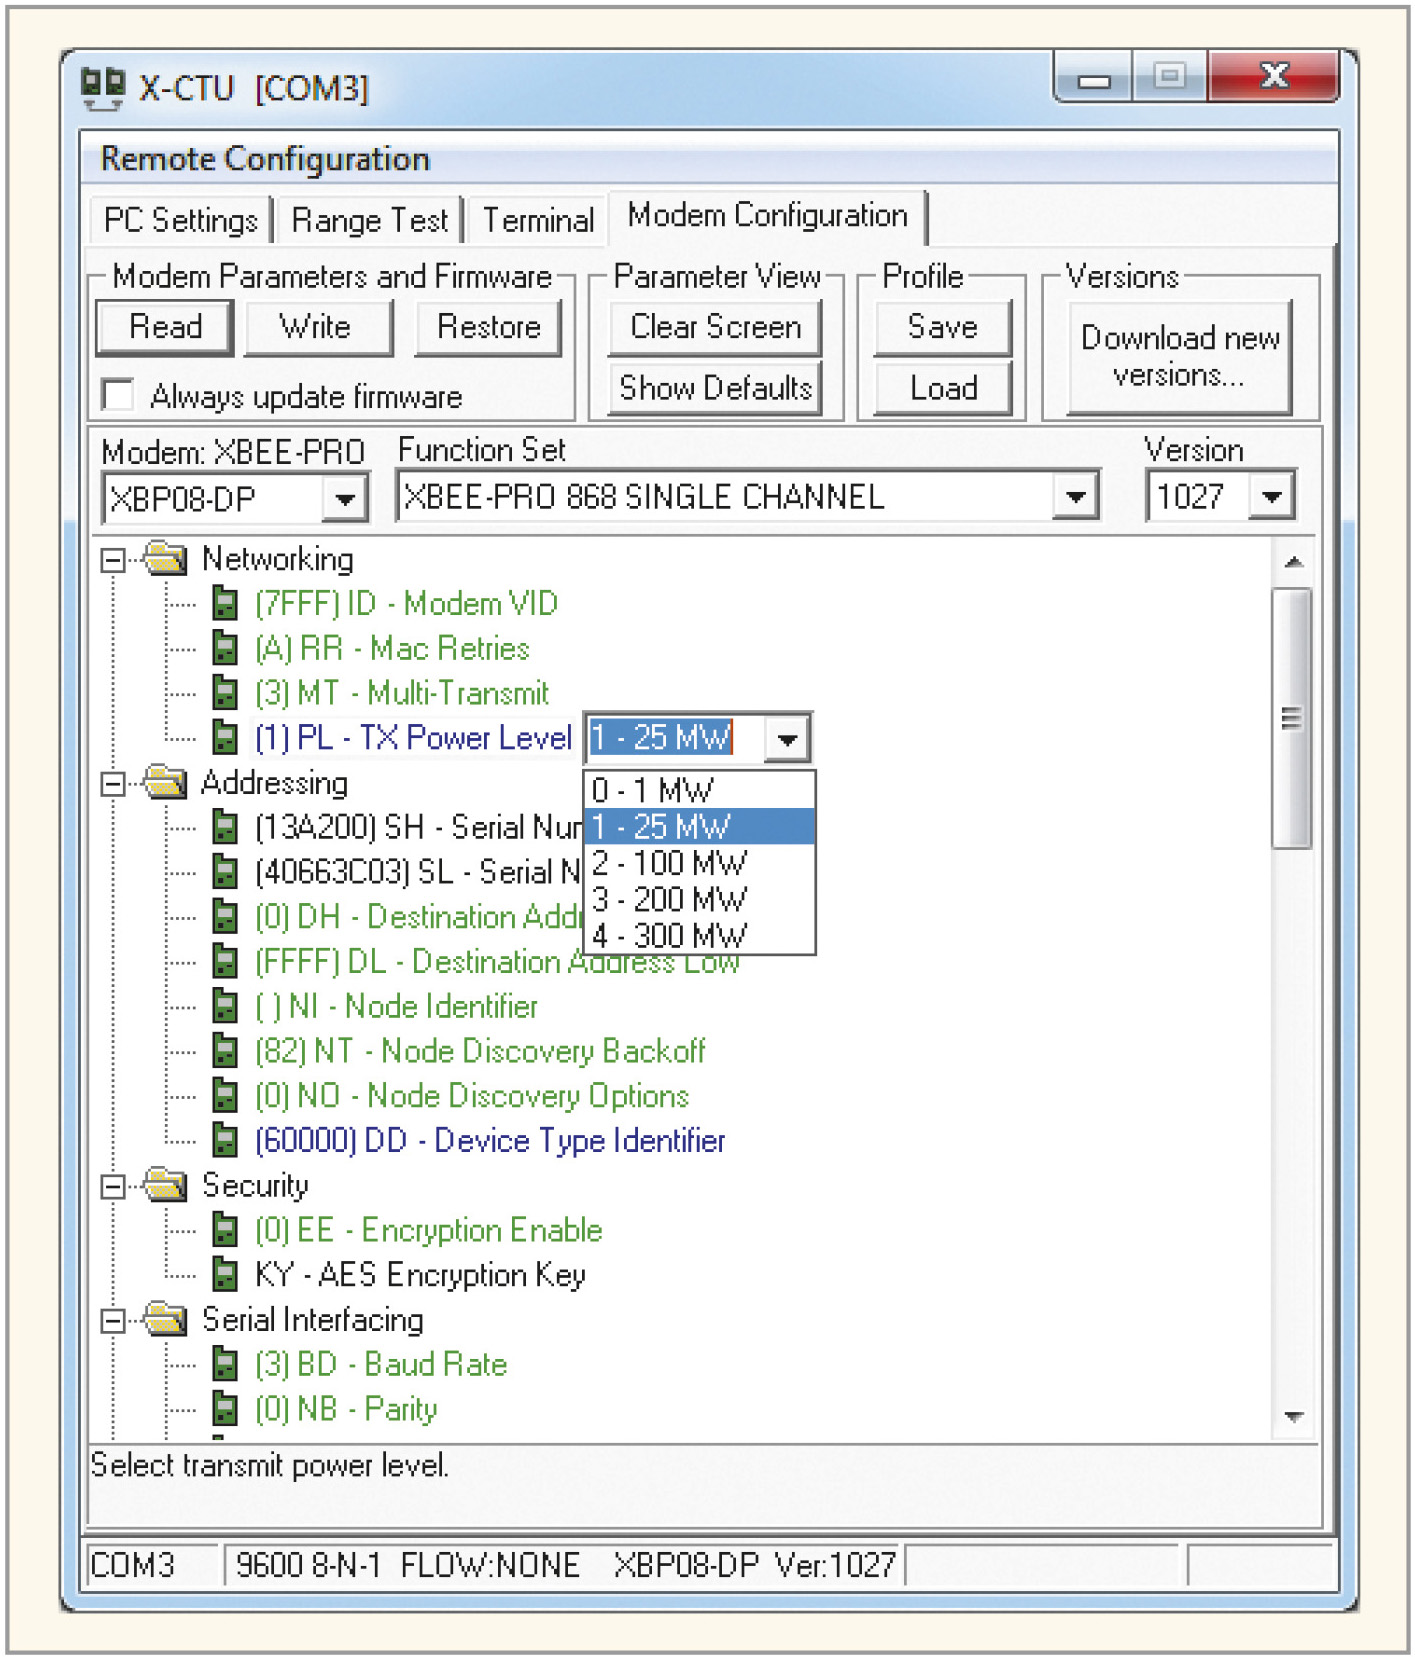Click the Clear Screen button

tap(715, 327)
